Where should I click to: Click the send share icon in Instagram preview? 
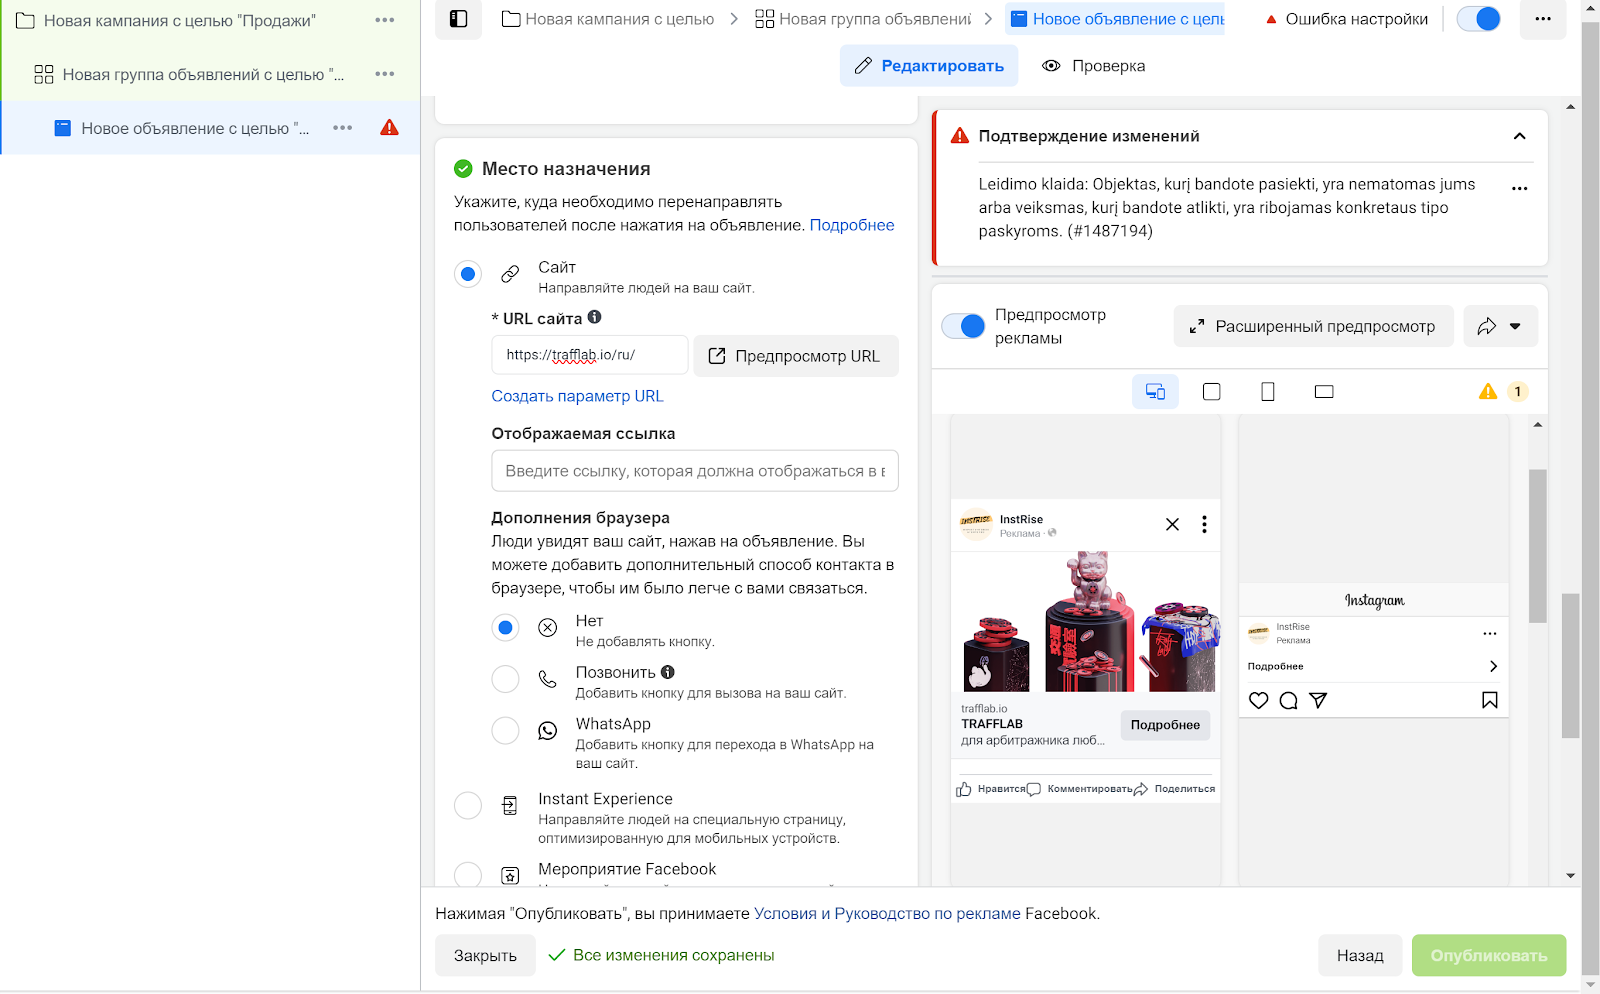pyautogui.click(x=1318, y=701)
